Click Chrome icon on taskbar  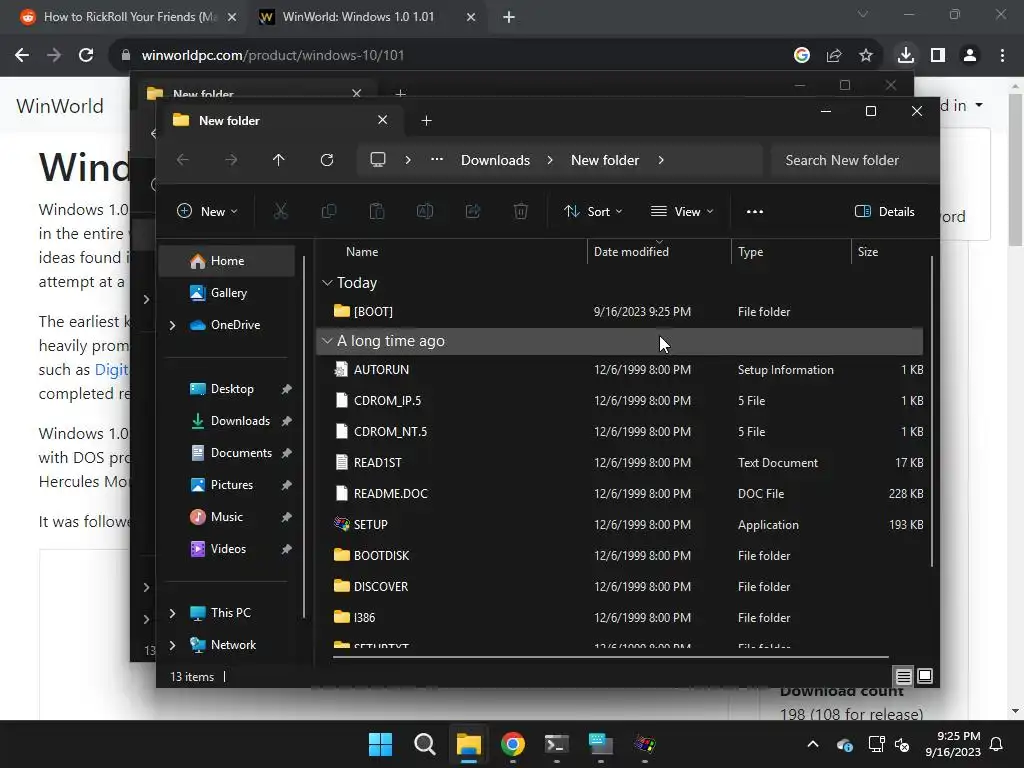513,744
